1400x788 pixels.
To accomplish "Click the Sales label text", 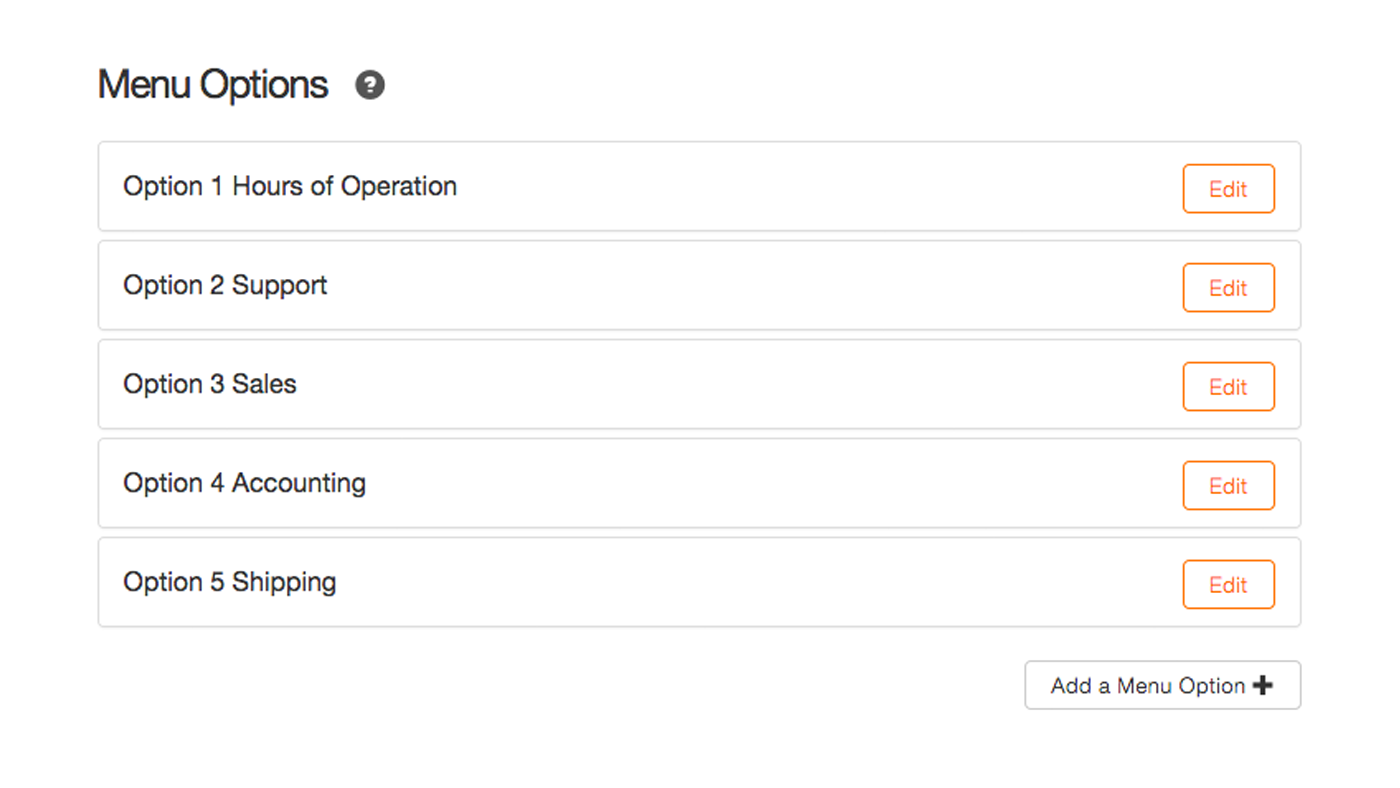I will click(x=264, y=385).
